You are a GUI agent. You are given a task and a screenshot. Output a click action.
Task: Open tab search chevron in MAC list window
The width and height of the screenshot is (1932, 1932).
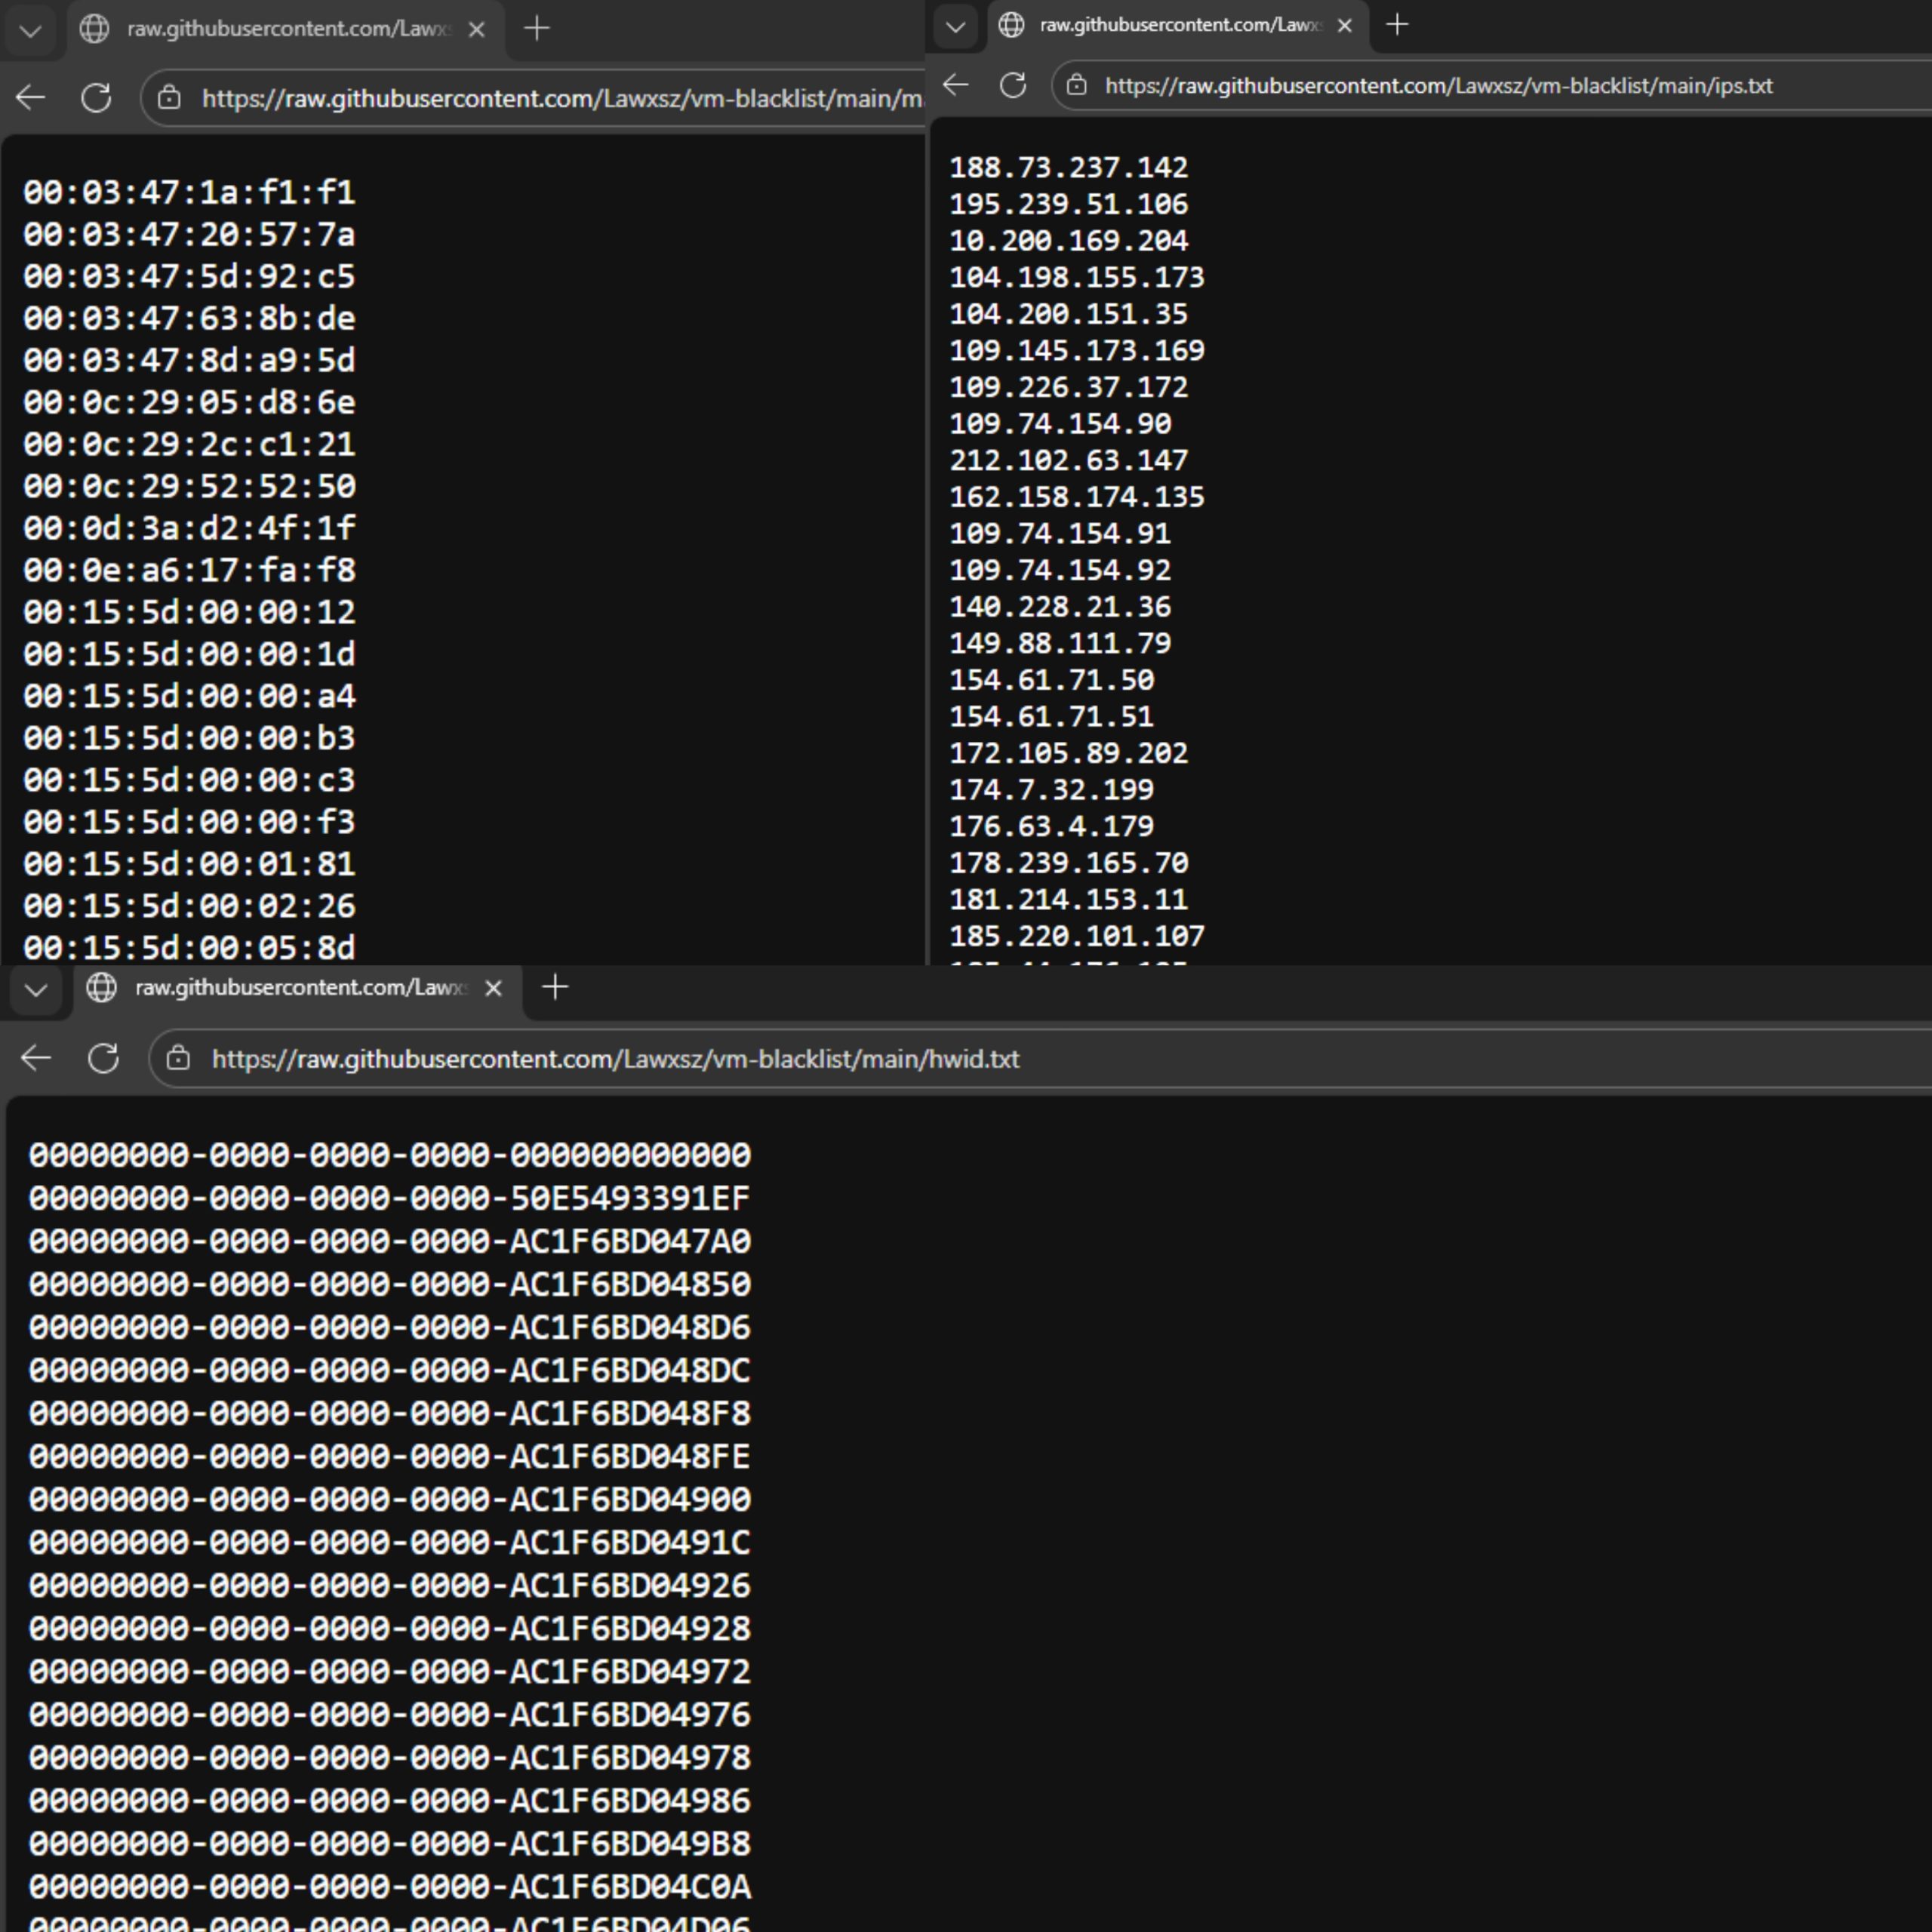tap(31, 30)
